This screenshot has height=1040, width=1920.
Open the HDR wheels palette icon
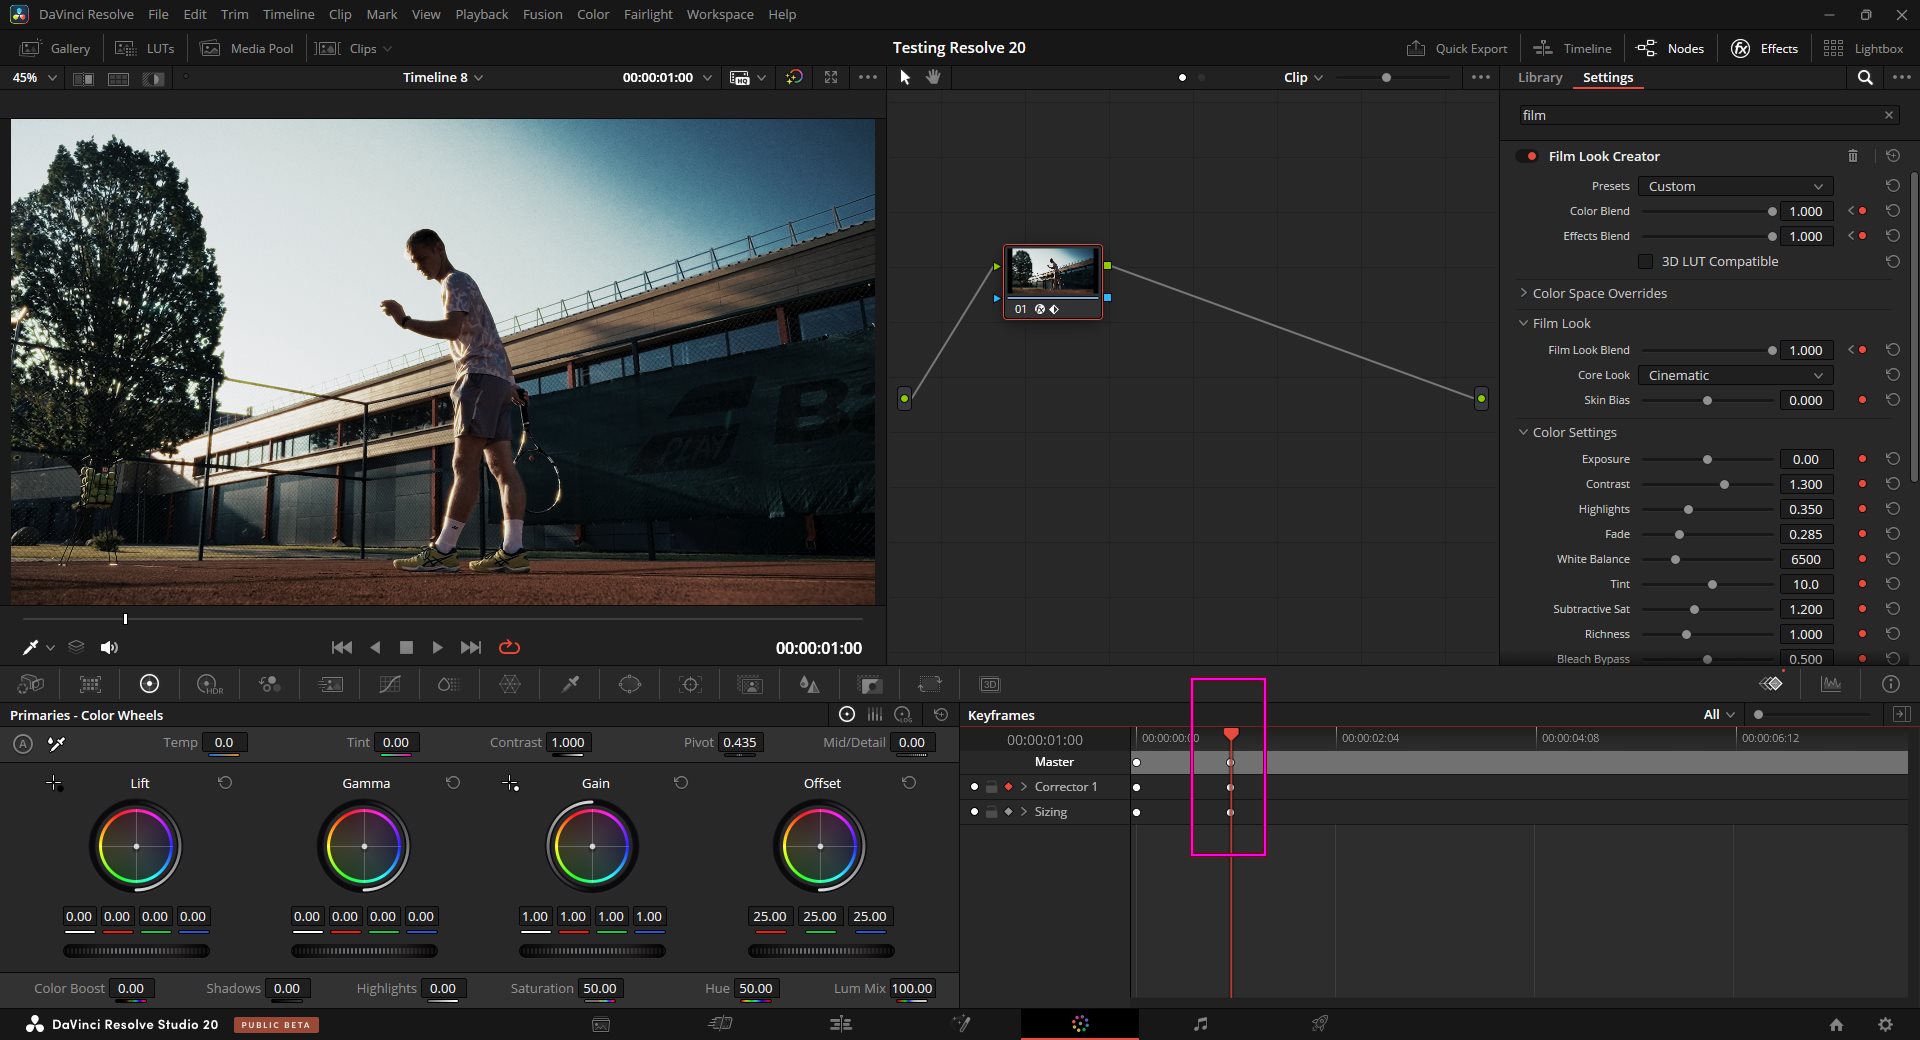pos(210,684)
